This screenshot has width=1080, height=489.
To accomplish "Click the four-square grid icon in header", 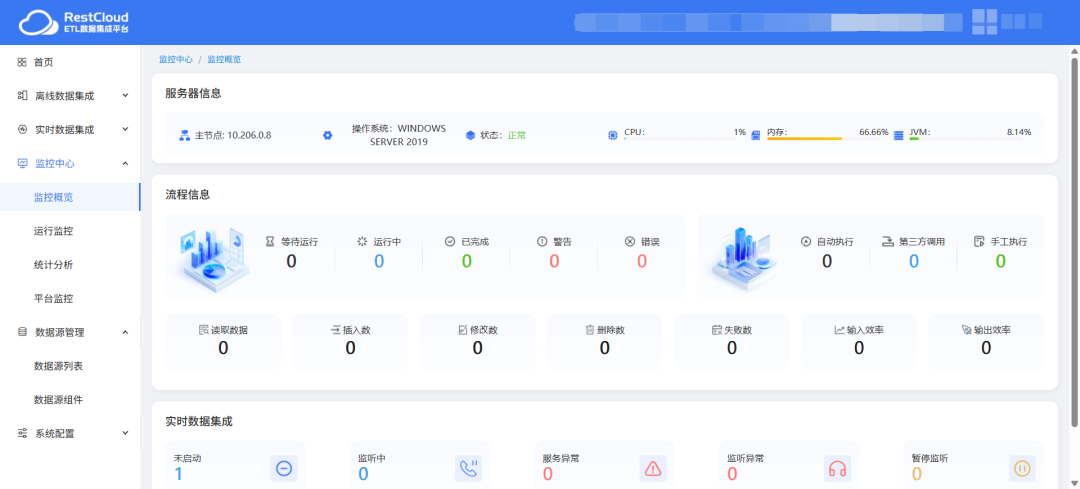I will (984, 22).
